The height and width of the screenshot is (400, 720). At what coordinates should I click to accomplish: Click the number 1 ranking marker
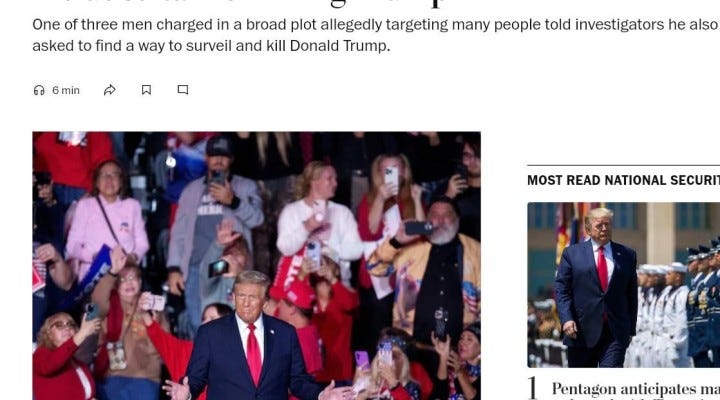[x=532, y=388]
